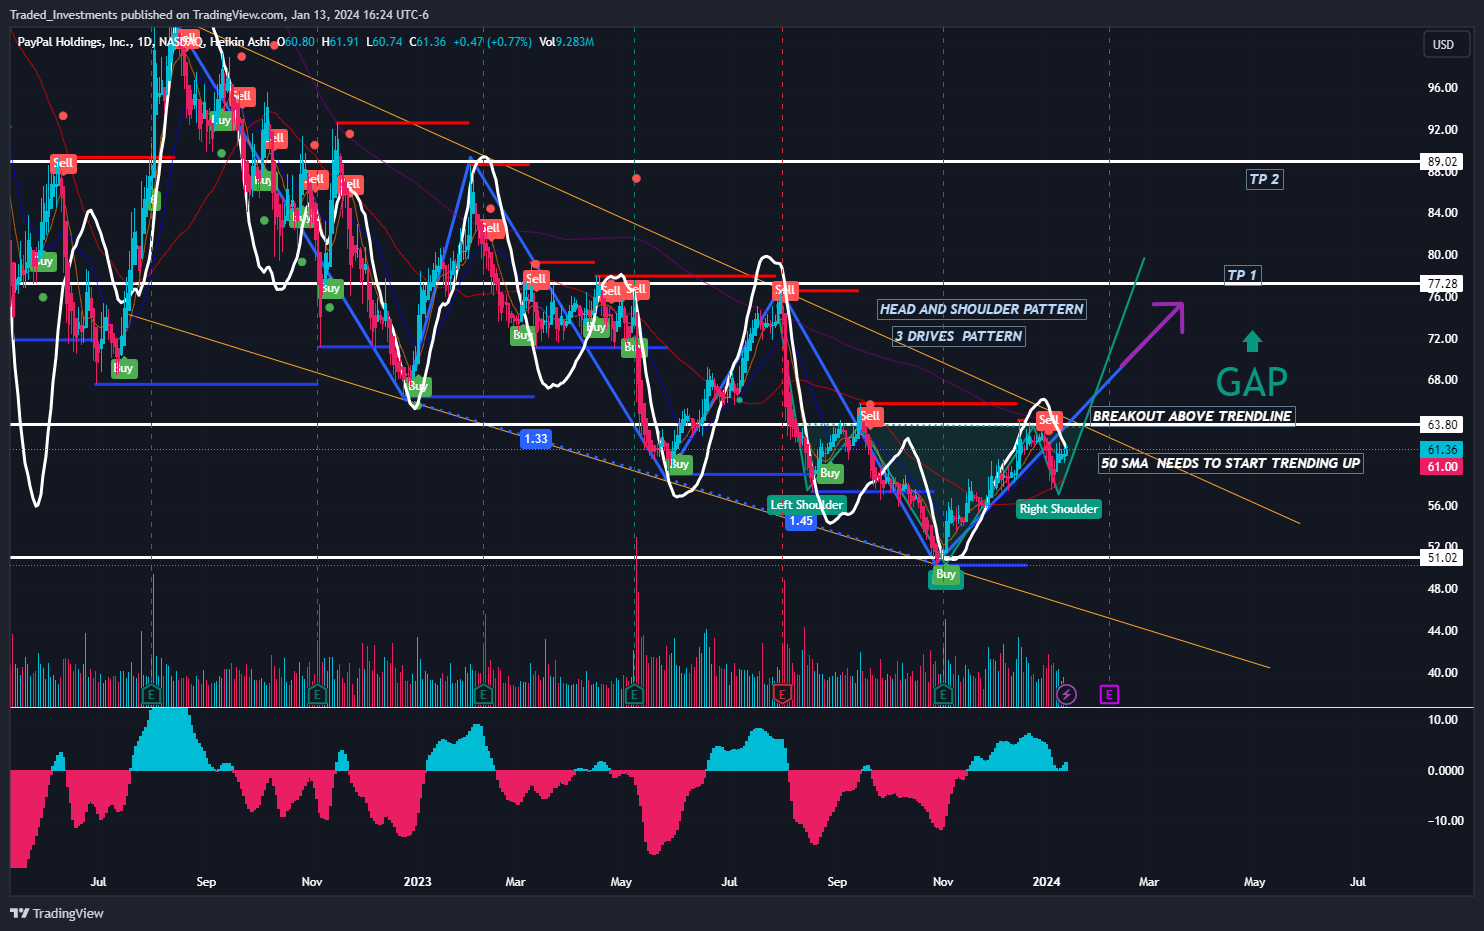Click the Sell signal beside the 63.80 line near September
1484x931 pixels.
(871, 416)
